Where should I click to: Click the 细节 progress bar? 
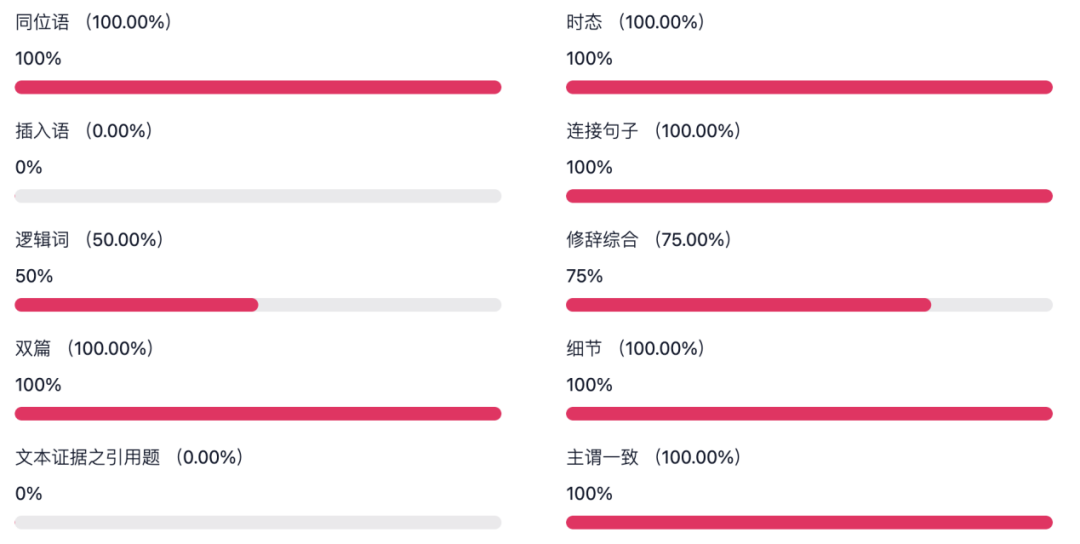809,414
